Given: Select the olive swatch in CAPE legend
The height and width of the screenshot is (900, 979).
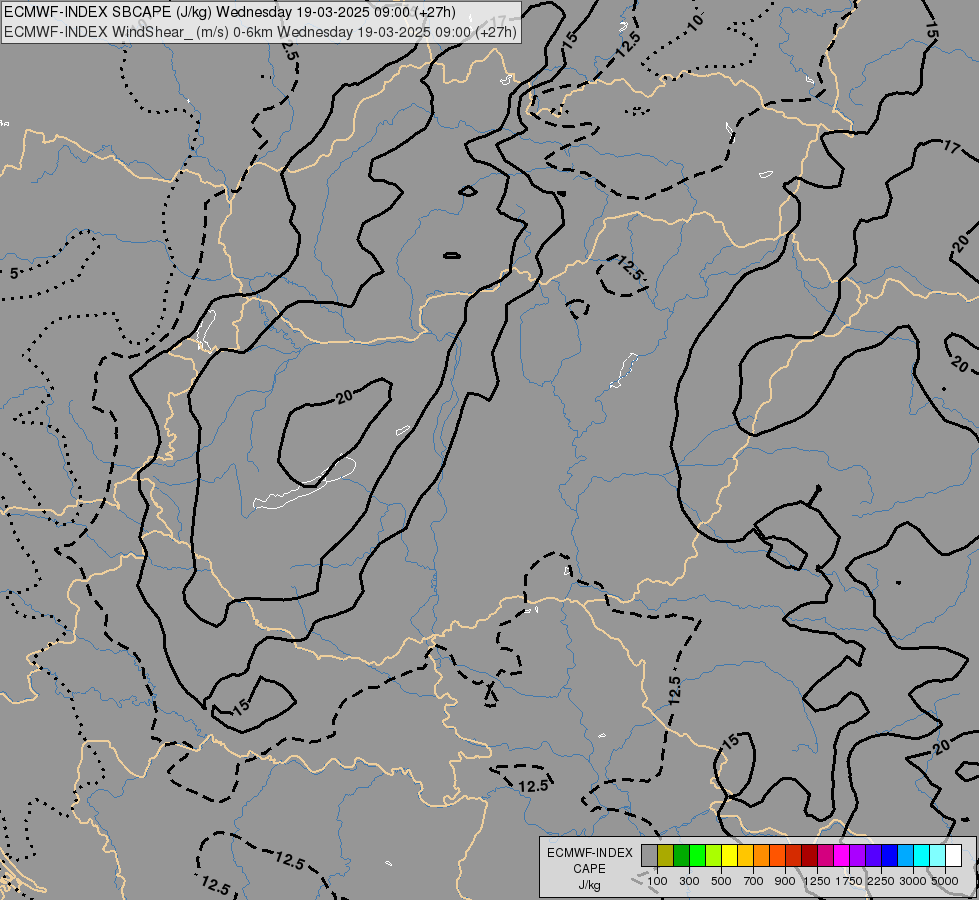Looking at the screenshot, I should [x=666, y=856].
